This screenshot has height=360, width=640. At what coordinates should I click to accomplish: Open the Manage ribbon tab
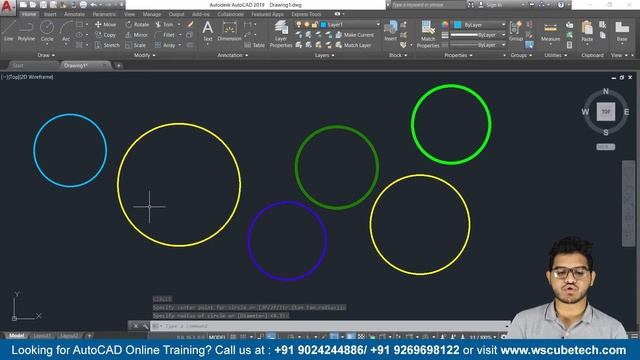point(152,14)
